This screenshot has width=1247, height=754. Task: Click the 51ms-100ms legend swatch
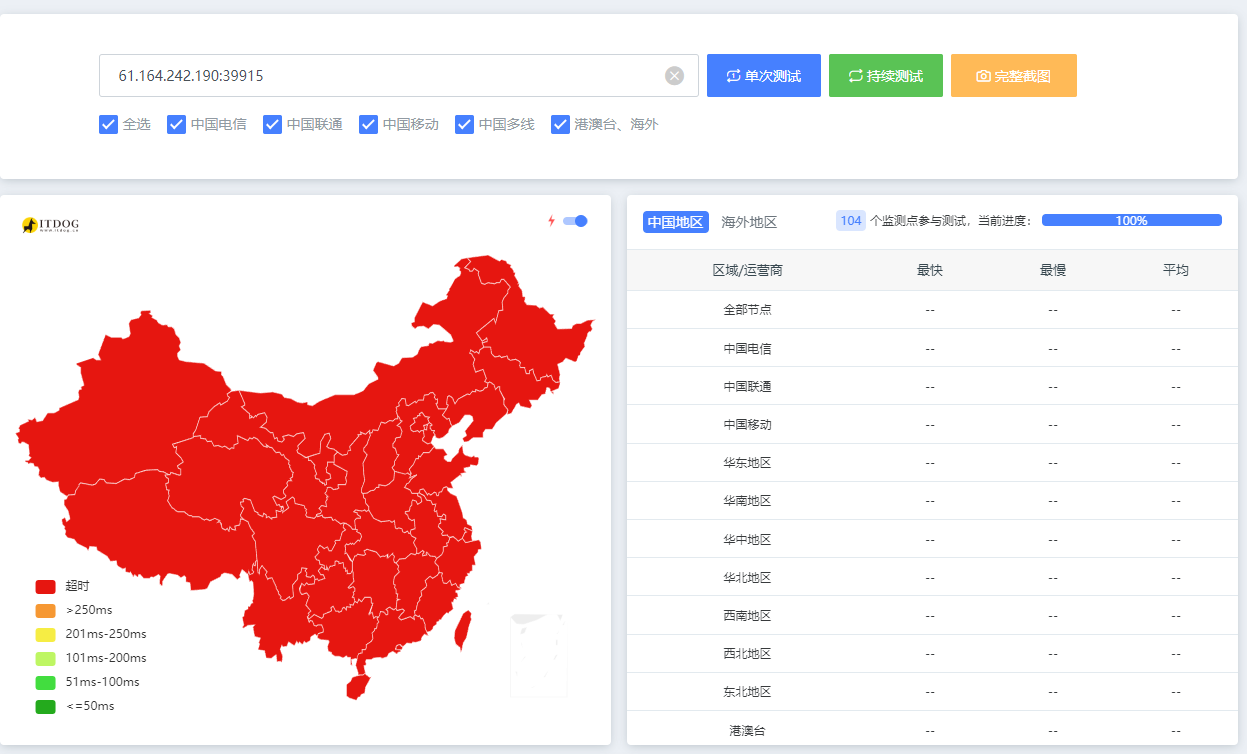coord(45,682)
